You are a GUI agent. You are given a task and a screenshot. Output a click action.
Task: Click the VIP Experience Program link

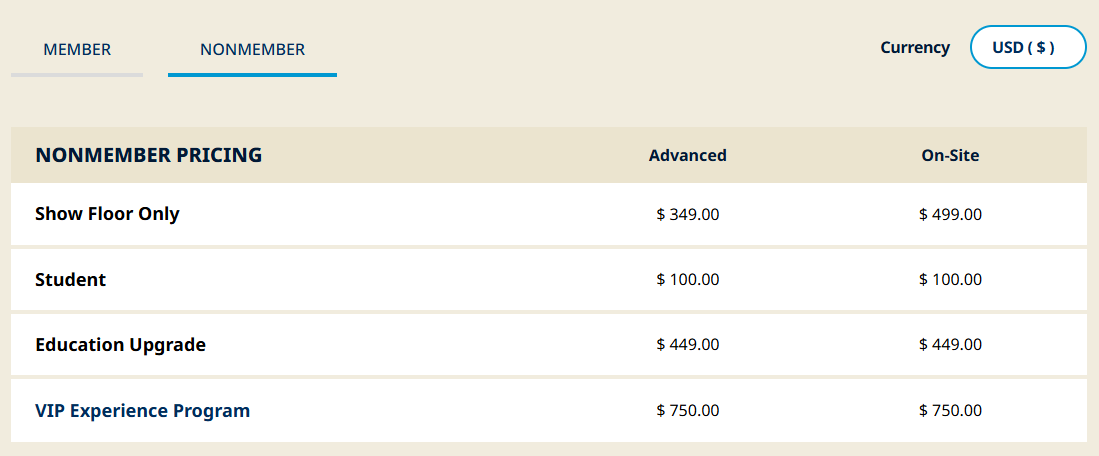point(142,410)
